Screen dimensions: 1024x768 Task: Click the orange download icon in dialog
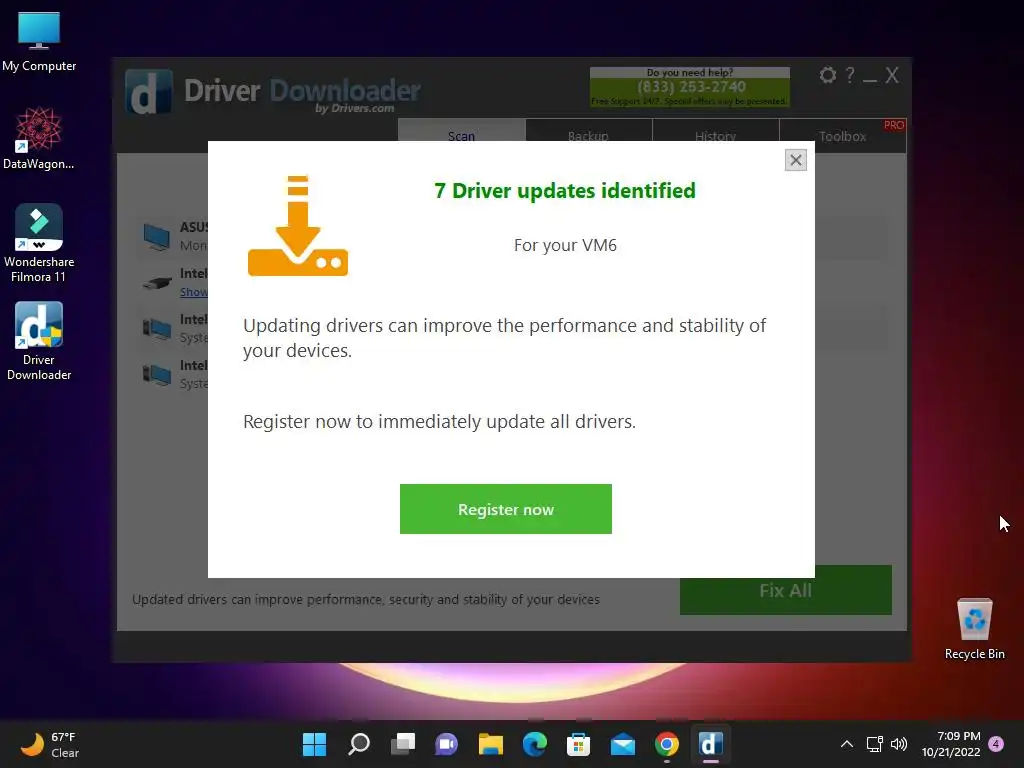click(298, 225)
